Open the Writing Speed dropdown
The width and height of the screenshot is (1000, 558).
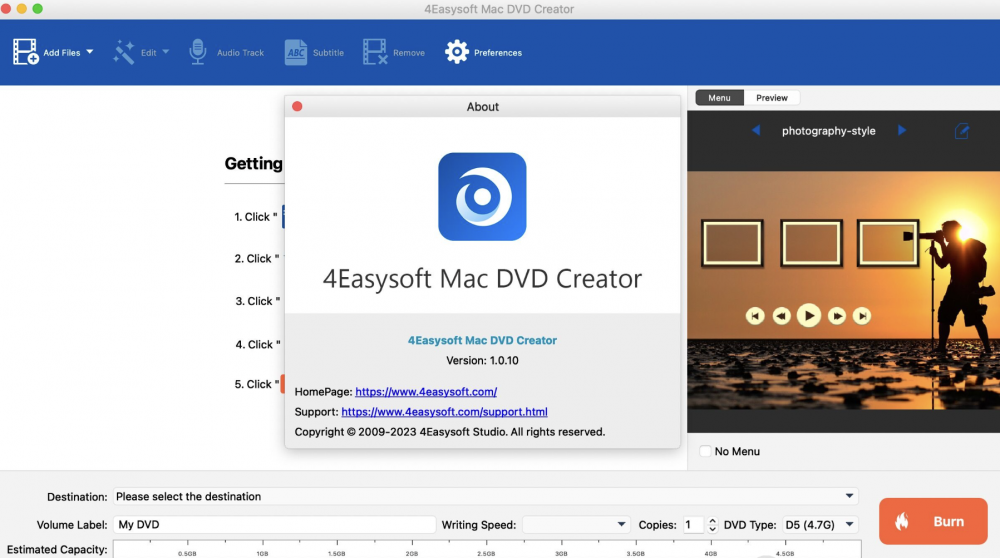pos(576,524)
